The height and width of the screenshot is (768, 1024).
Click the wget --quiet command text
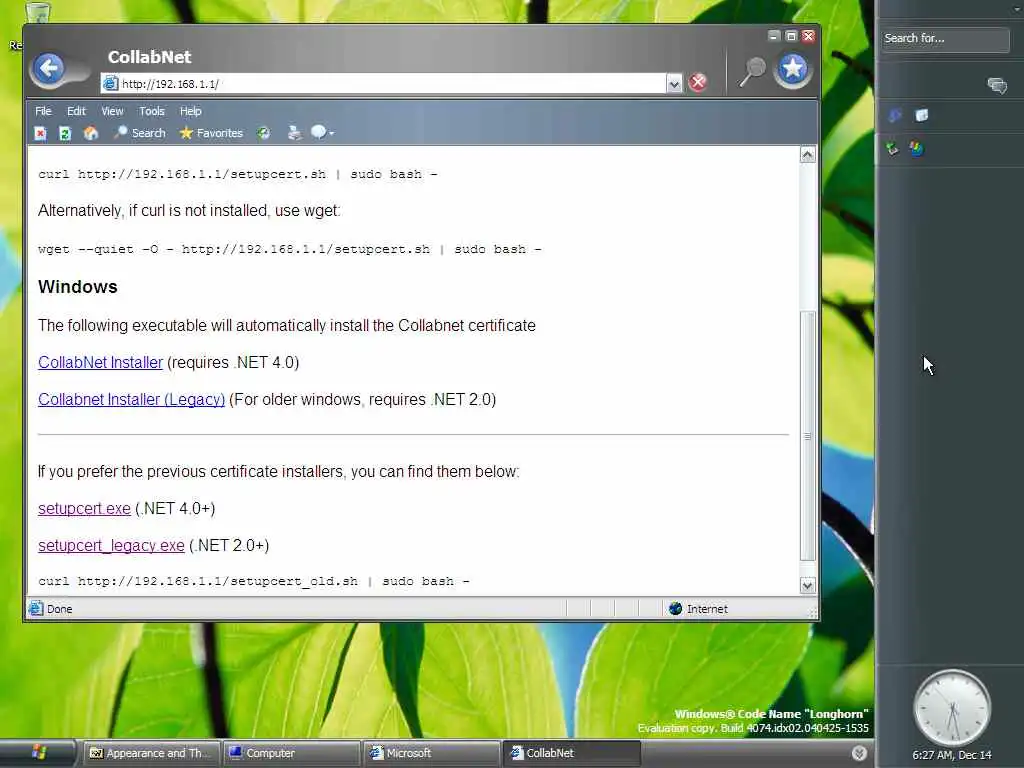click(x=289, y=249)
